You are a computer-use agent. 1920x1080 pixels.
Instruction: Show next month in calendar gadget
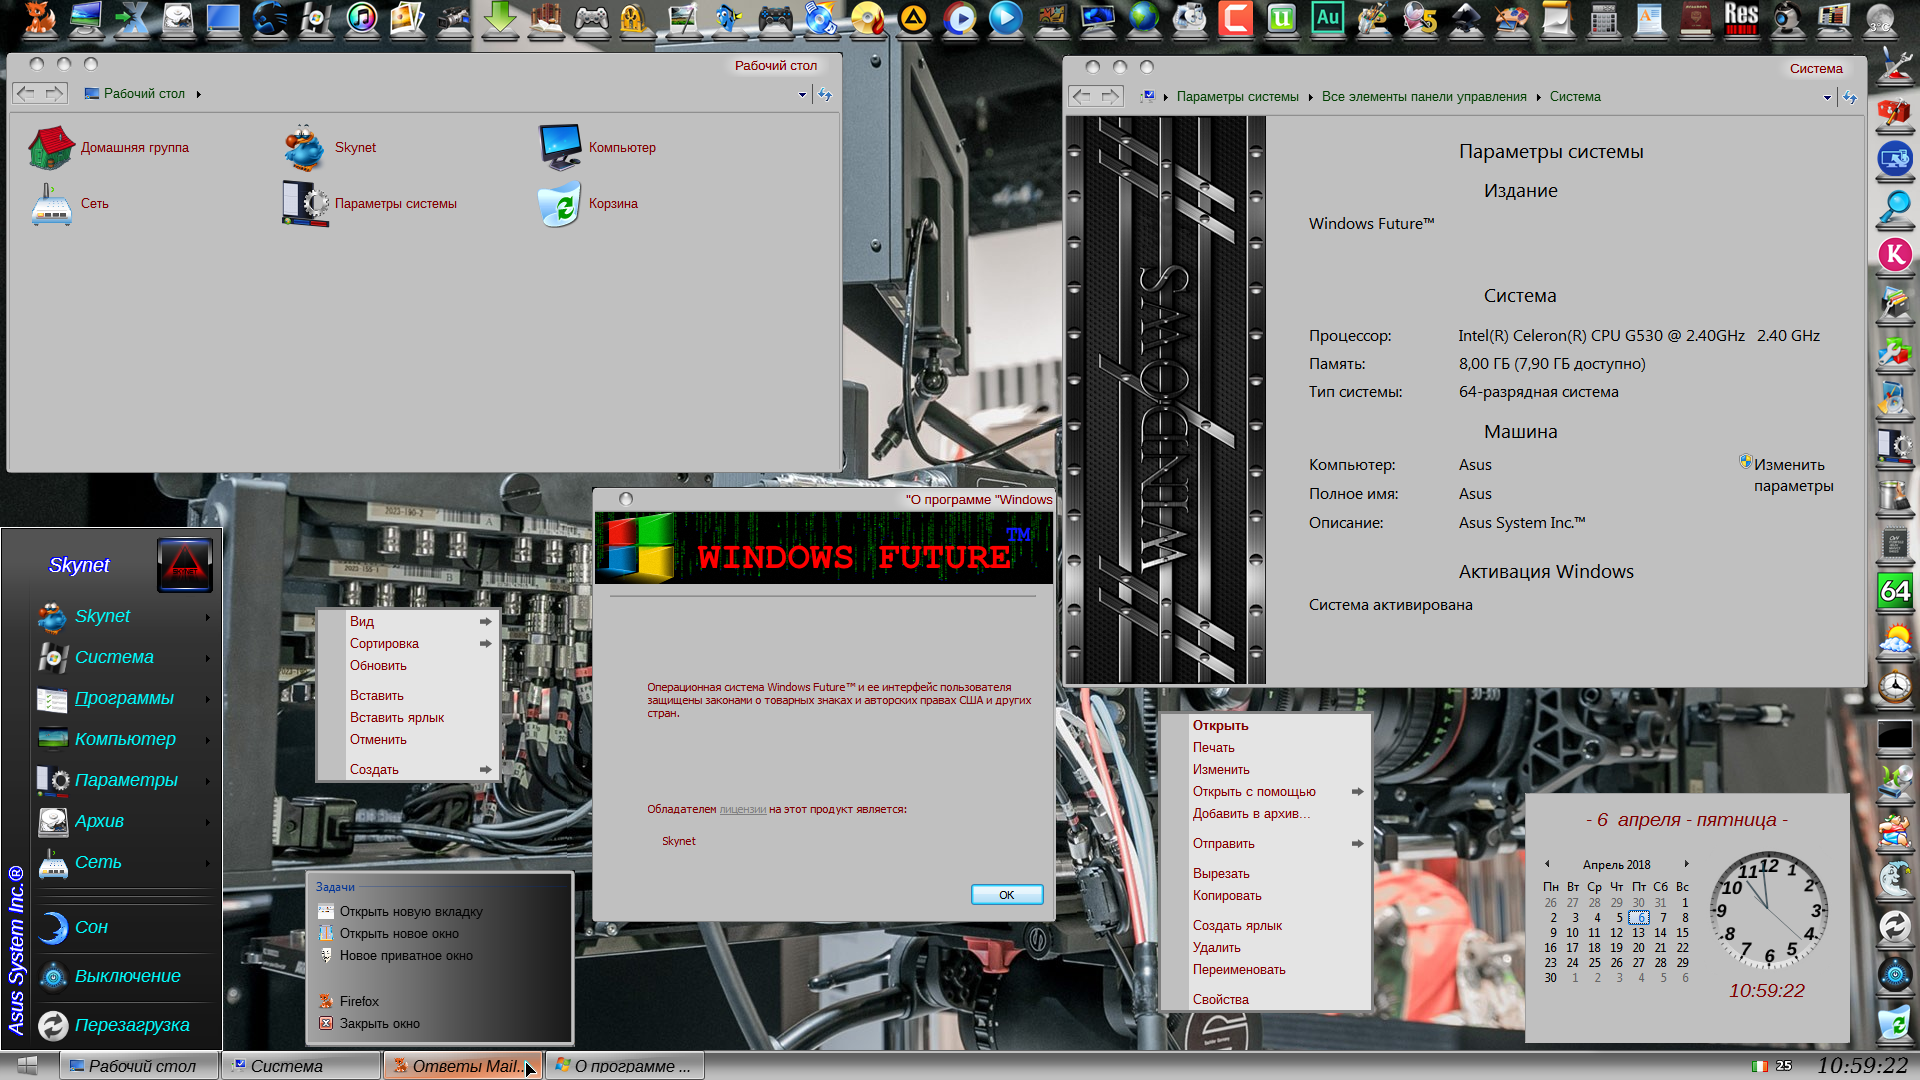tap(1686, 863)
